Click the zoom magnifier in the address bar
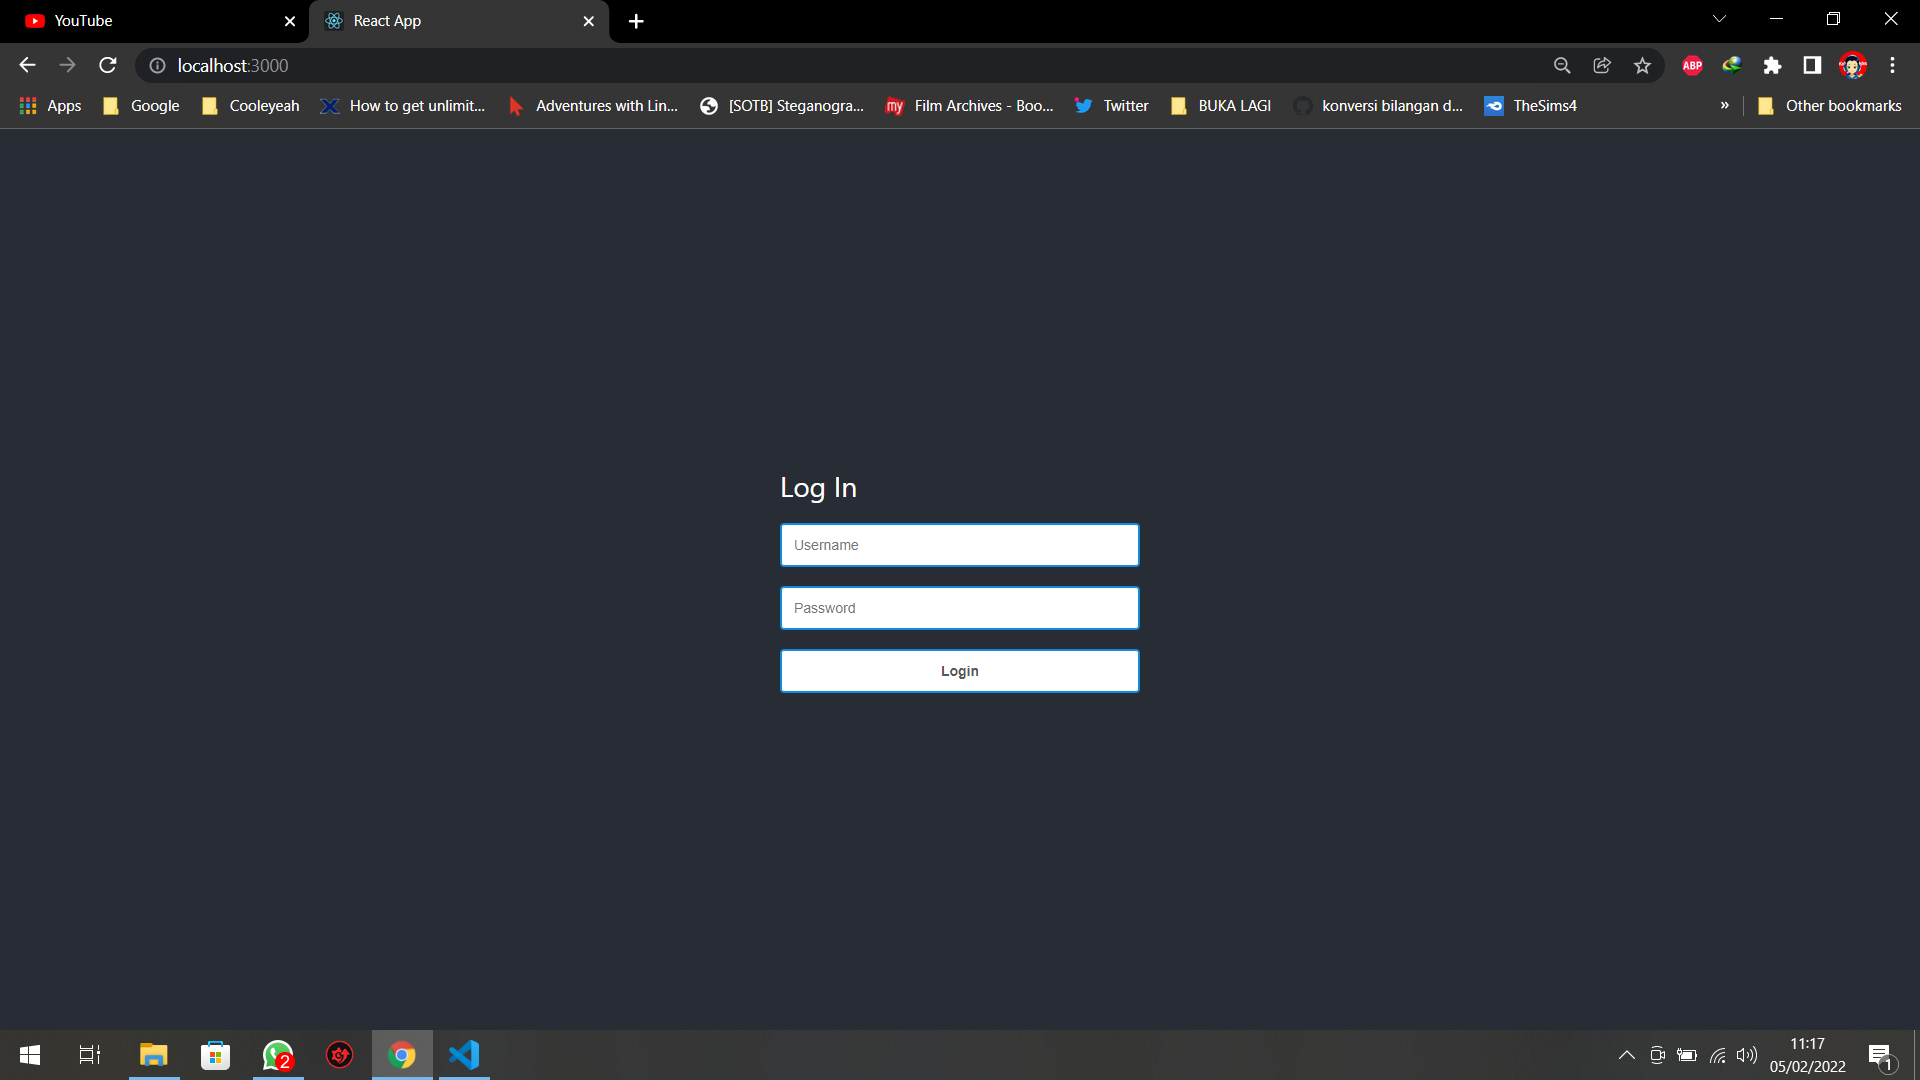1920x1080 pixels. click(1562, 65)
